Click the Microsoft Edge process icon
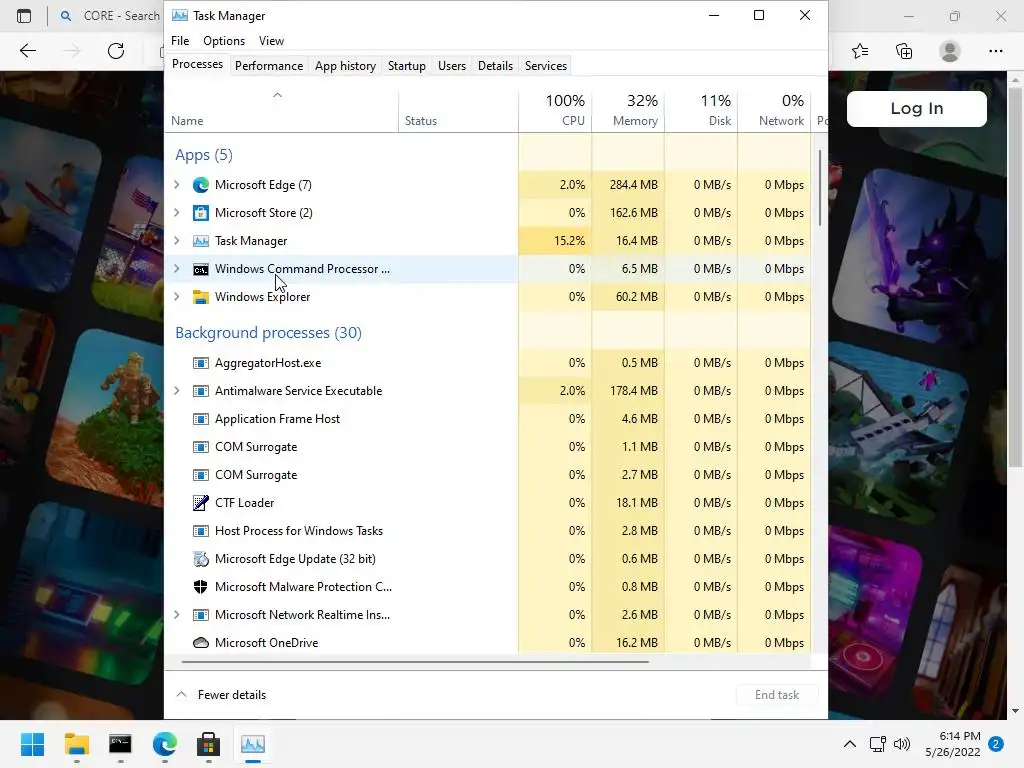Viewport: 1024px width, 768px height. click(200, 185)
